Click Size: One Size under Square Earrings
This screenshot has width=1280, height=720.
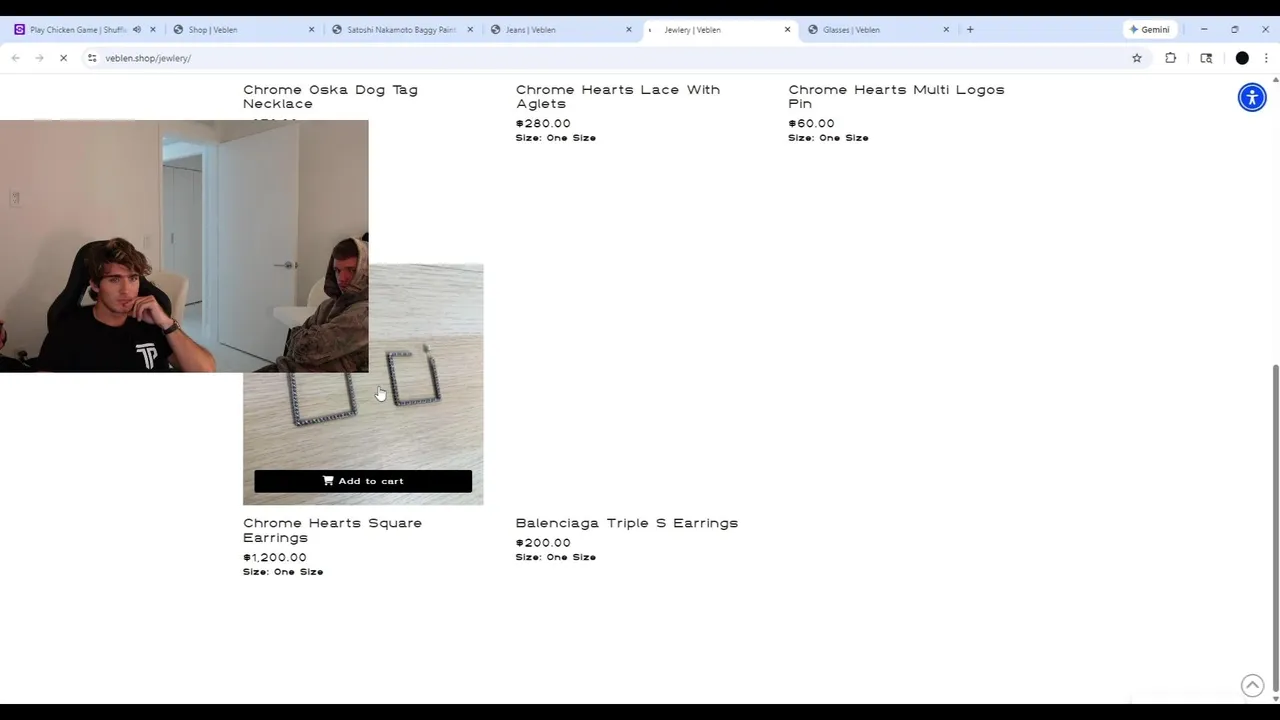click(x=283, y=572)
